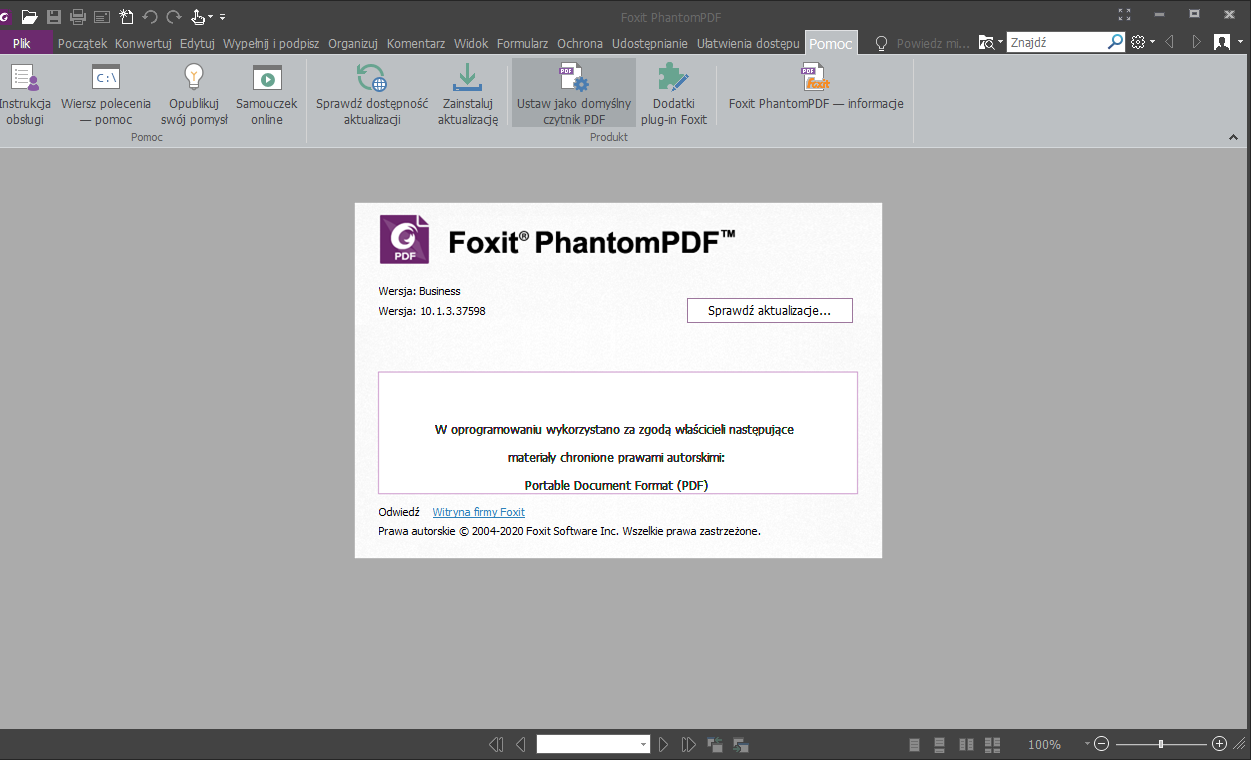1251x760 pixels.
Task: Click the previous view icon in status bar
Action: click(x=715, y=744)
